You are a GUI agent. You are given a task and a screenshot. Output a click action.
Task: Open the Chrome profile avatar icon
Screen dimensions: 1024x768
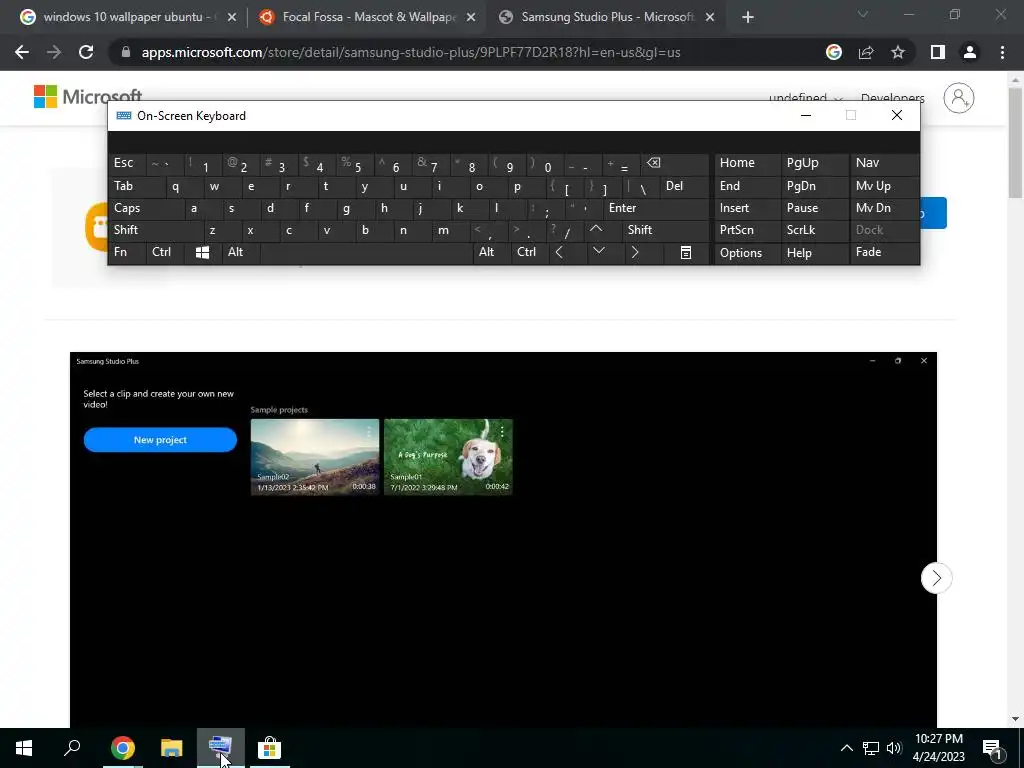click(x=970, y=52)
